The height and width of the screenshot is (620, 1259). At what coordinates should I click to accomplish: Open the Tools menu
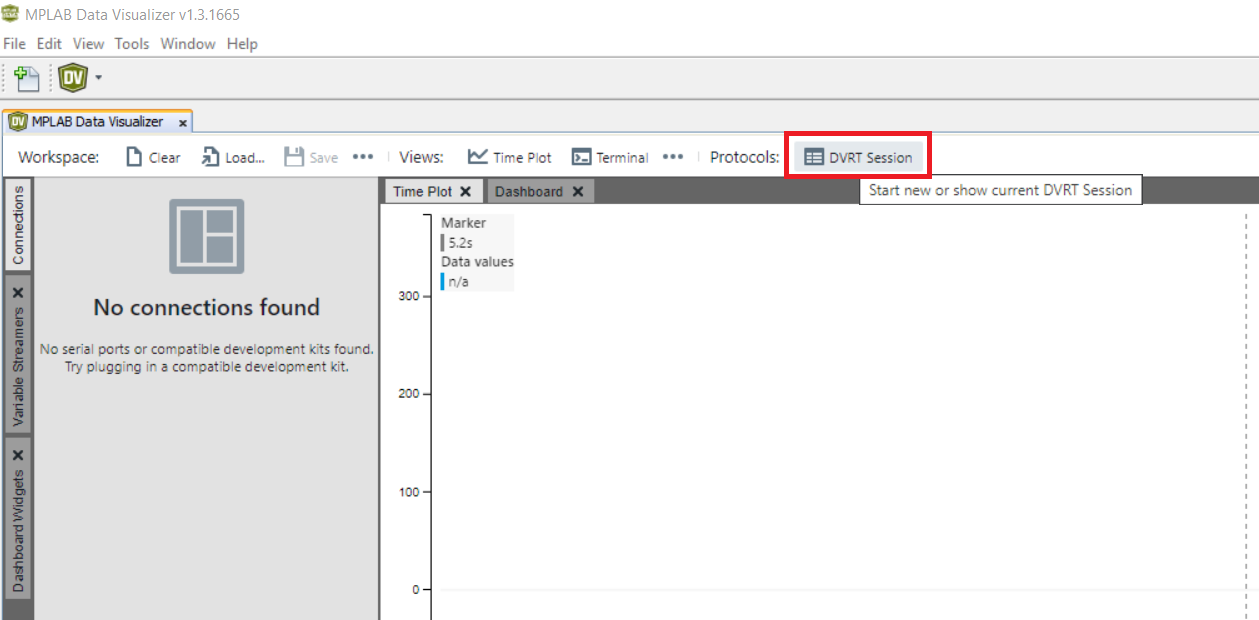pos(132,44)
